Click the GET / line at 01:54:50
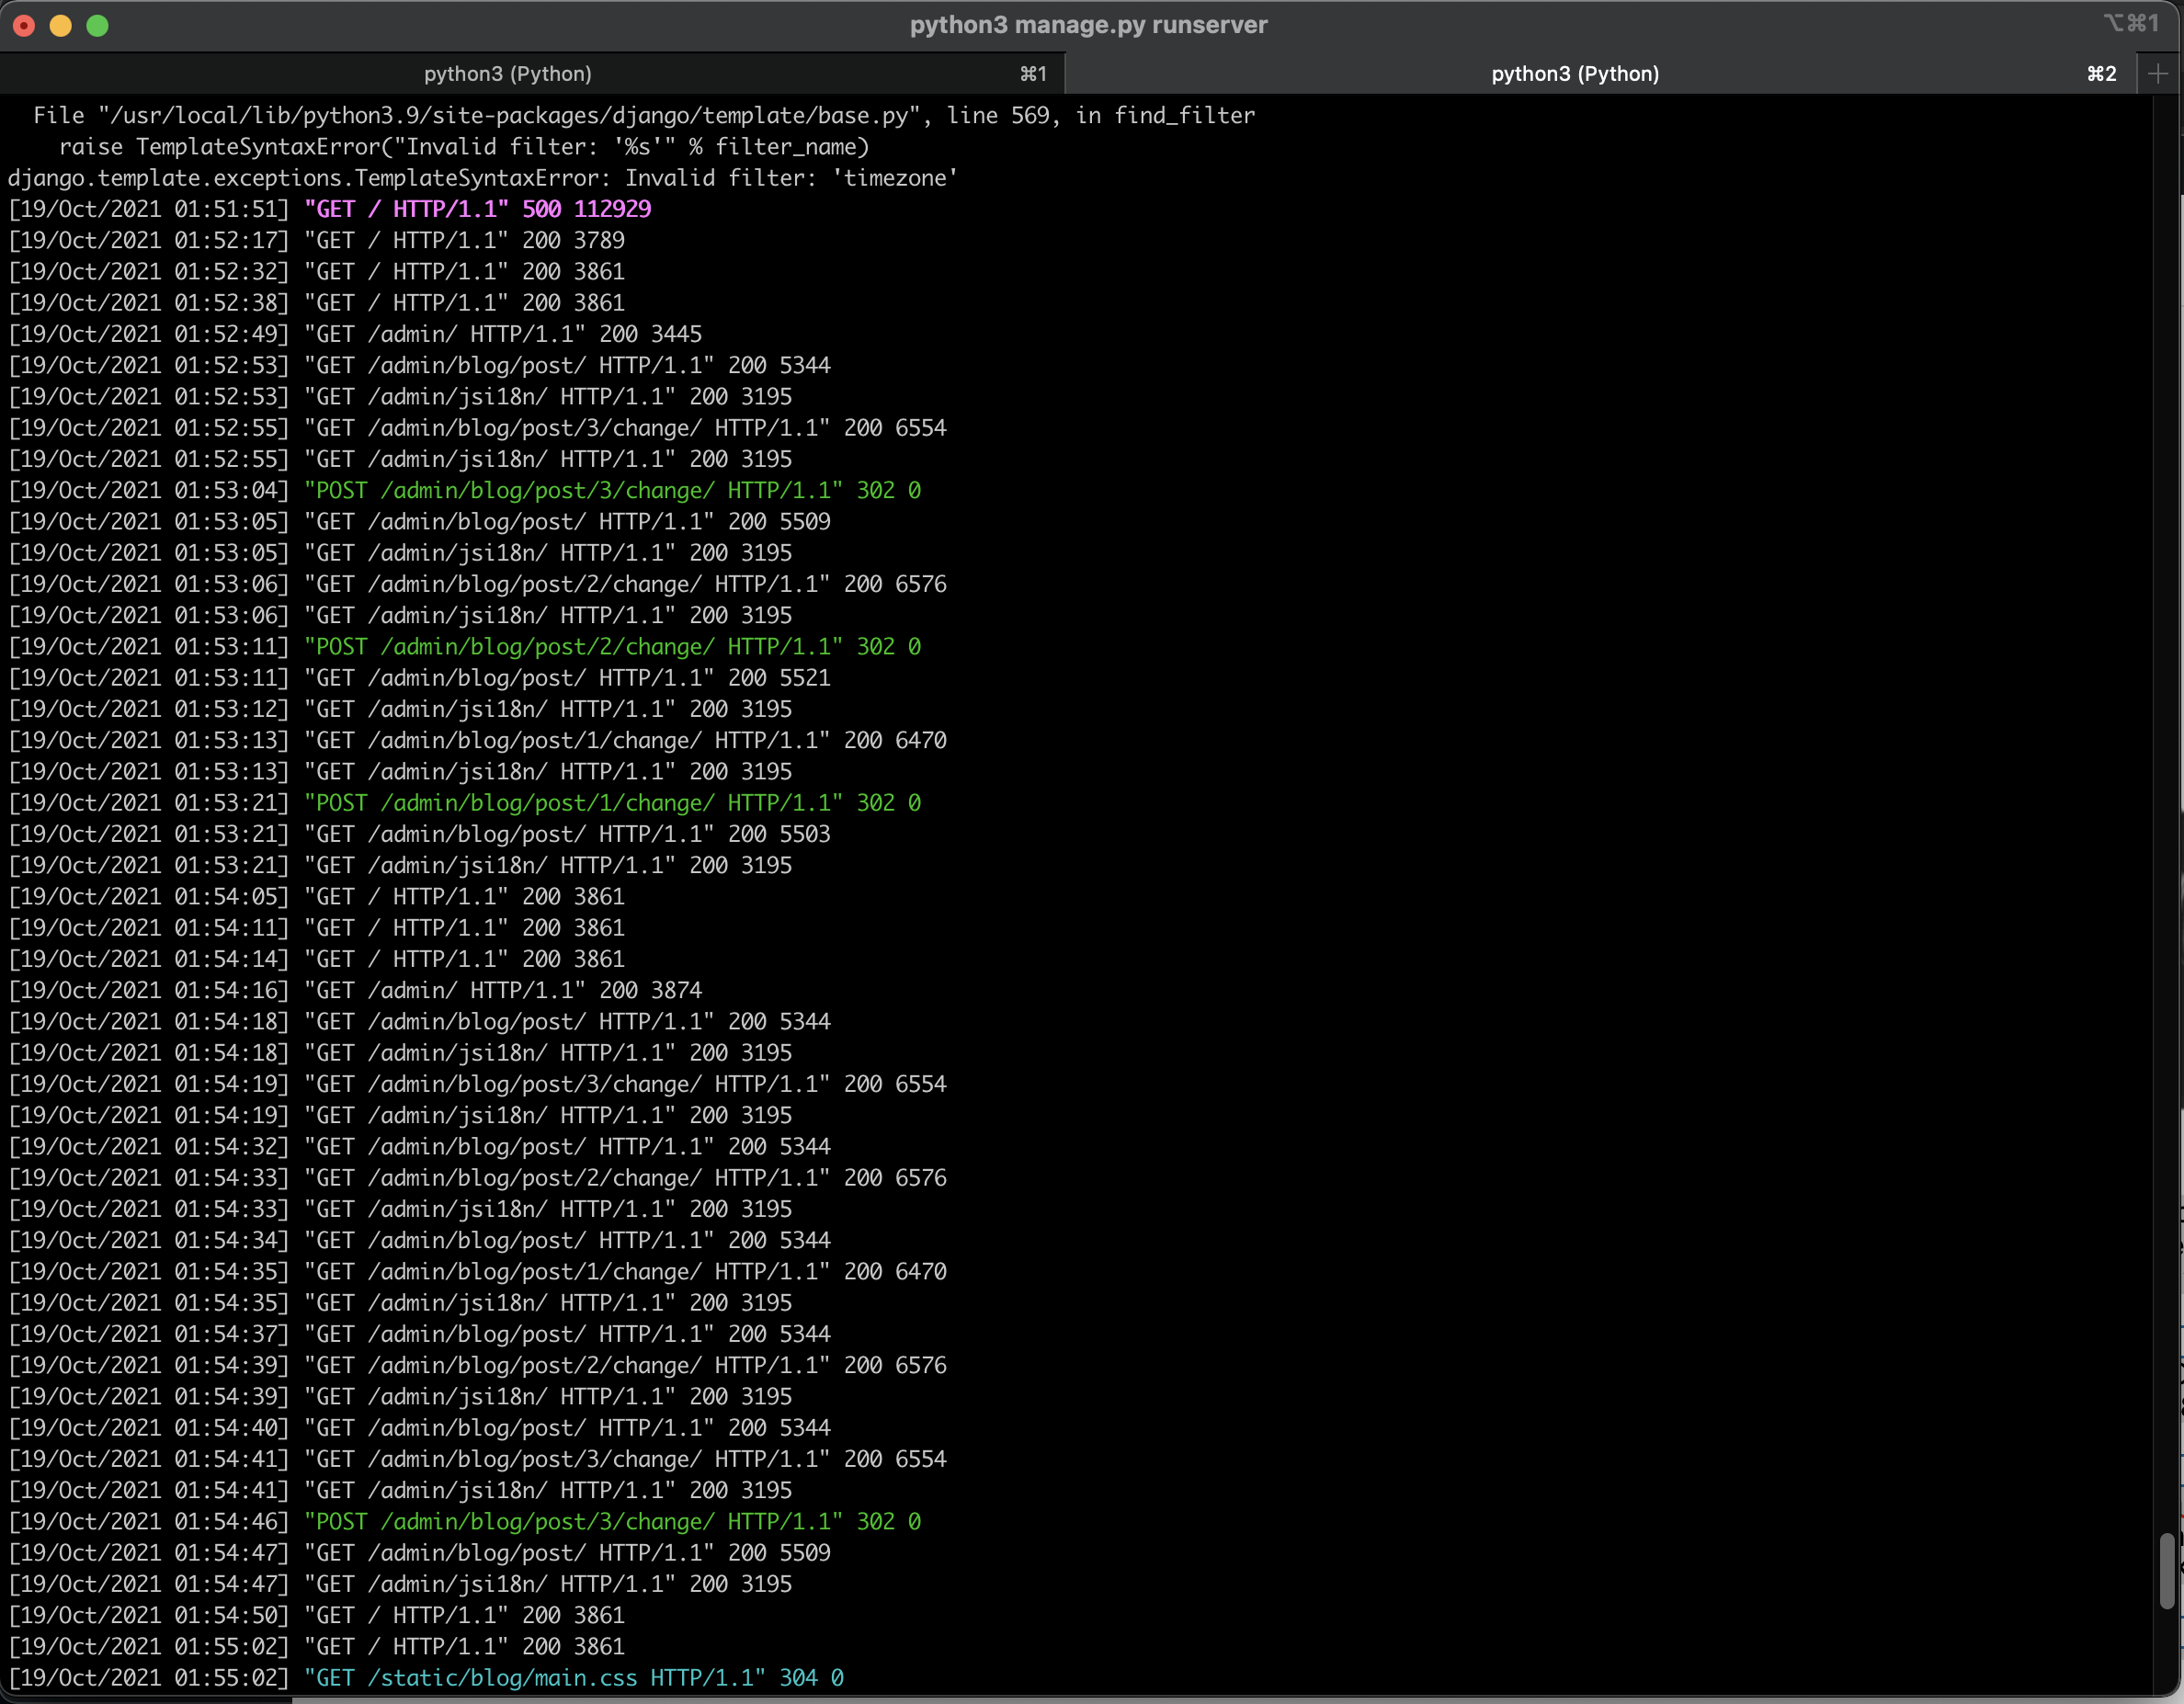The image size is (2184, 1704). click(317, 1615)
